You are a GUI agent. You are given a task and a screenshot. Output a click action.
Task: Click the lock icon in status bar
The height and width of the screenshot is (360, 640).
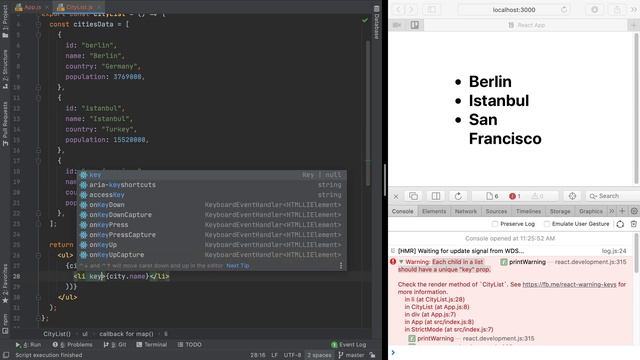point(372,355)
